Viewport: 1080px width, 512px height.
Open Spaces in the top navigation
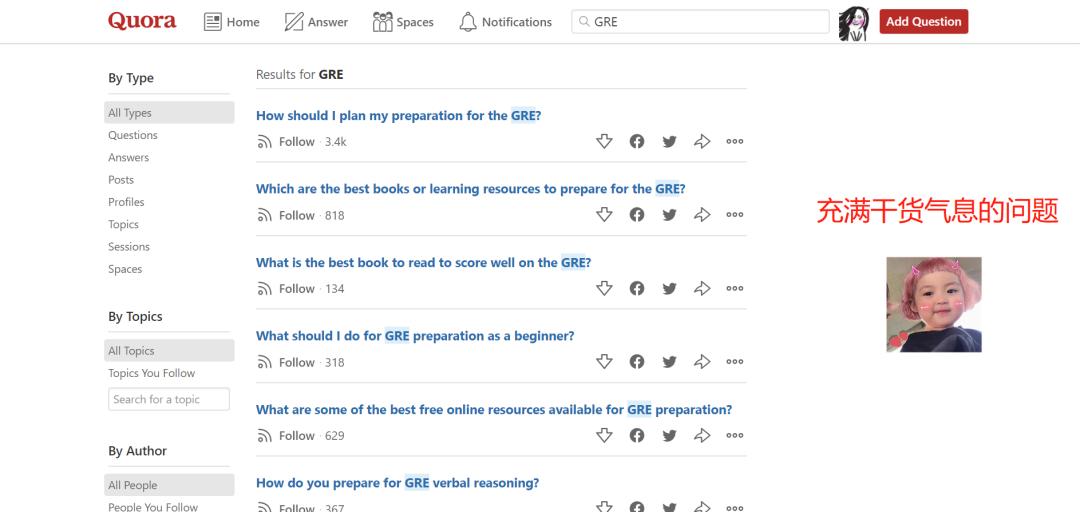point(403,22)
